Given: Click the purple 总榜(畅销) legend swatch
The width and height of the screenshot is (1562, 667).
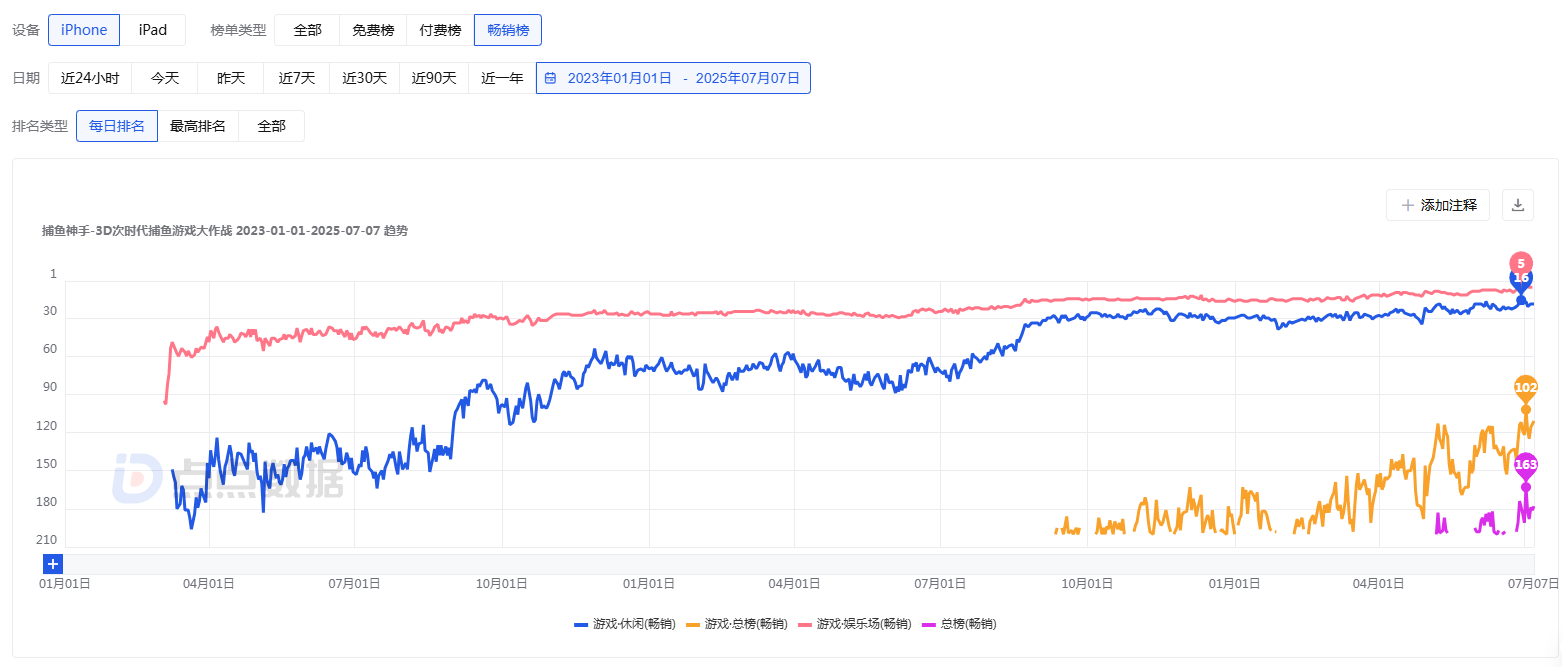Looking at the screenshot, I should [x=929, y=624].
